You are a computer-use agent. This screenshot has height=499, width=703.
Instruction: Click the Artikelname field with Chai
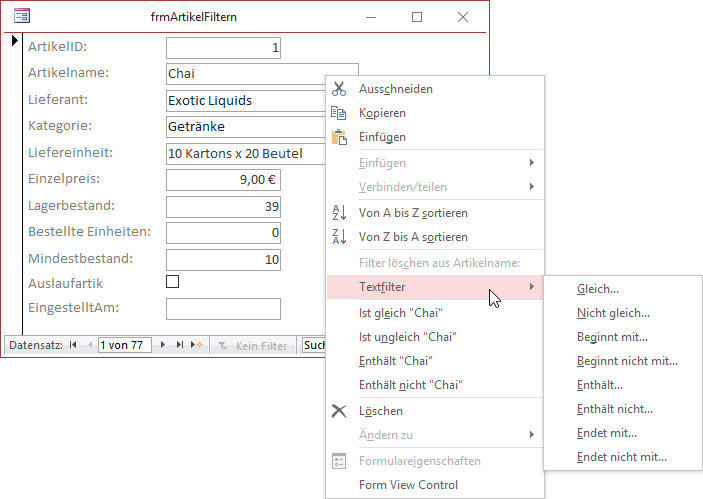[x=246, y=74]
